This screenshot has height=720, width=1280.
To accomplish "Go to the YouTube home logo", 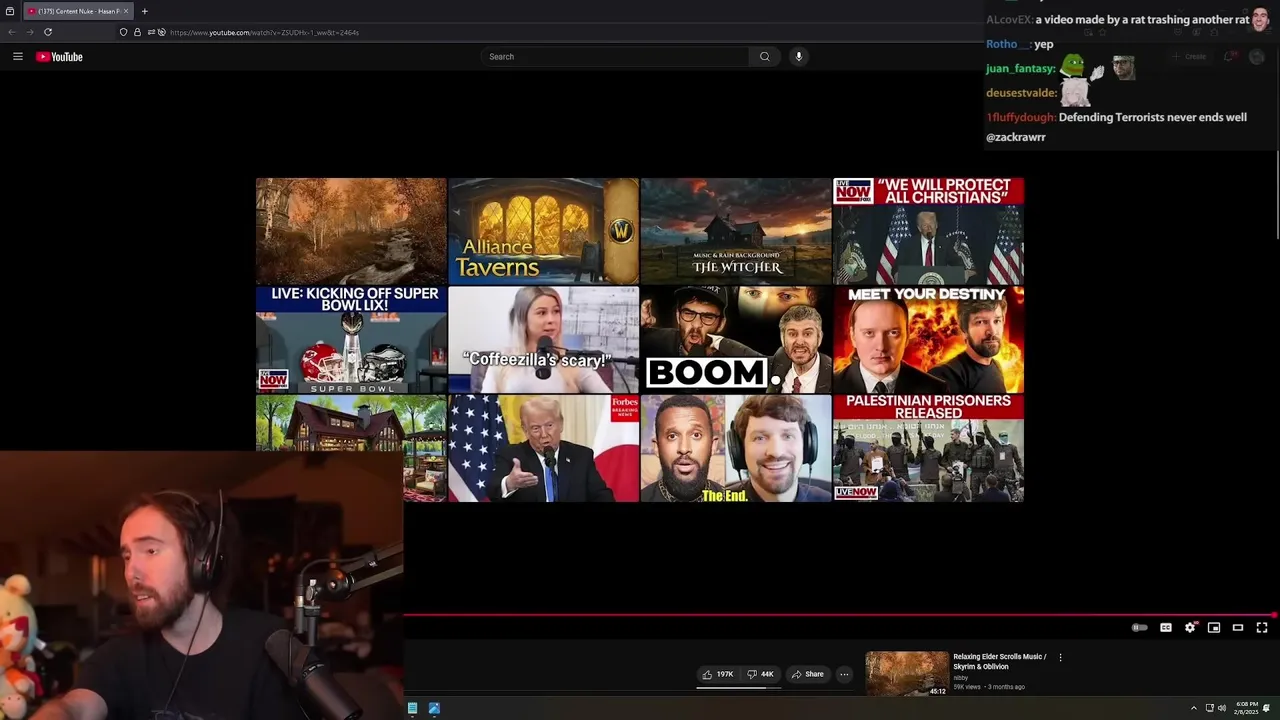I will [59, 57].
